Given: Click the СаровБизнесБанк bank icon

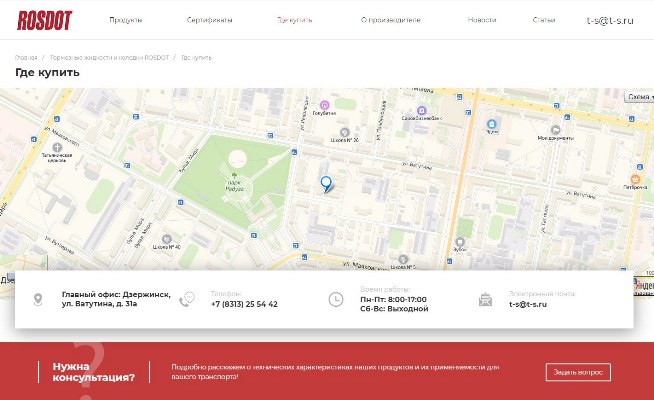Looking at the screenshot, I should tap(421, 111).
